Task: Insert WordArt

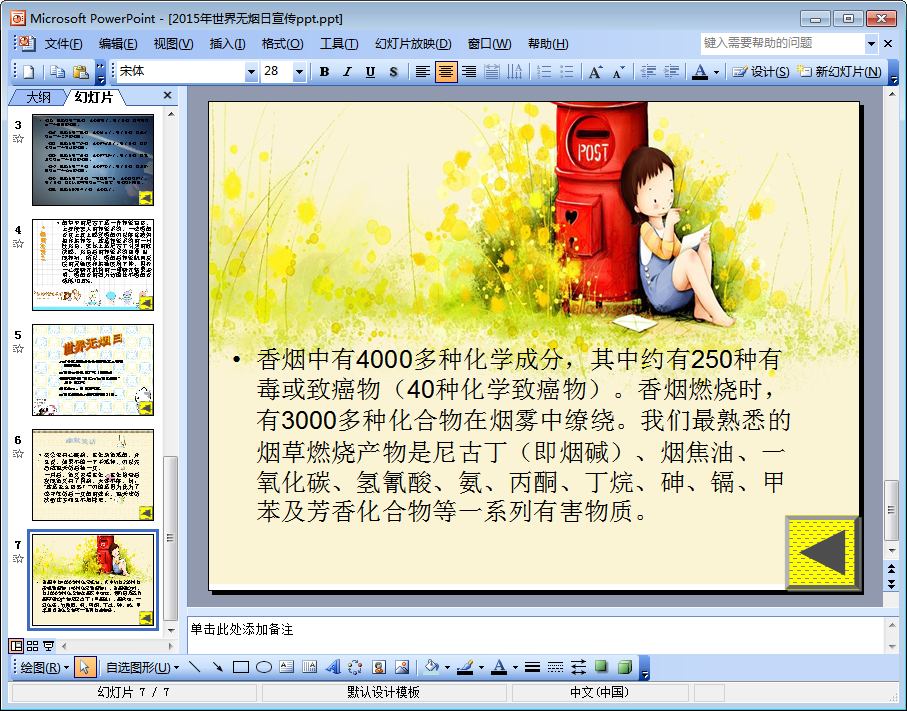Action: (x=333, y=668)
